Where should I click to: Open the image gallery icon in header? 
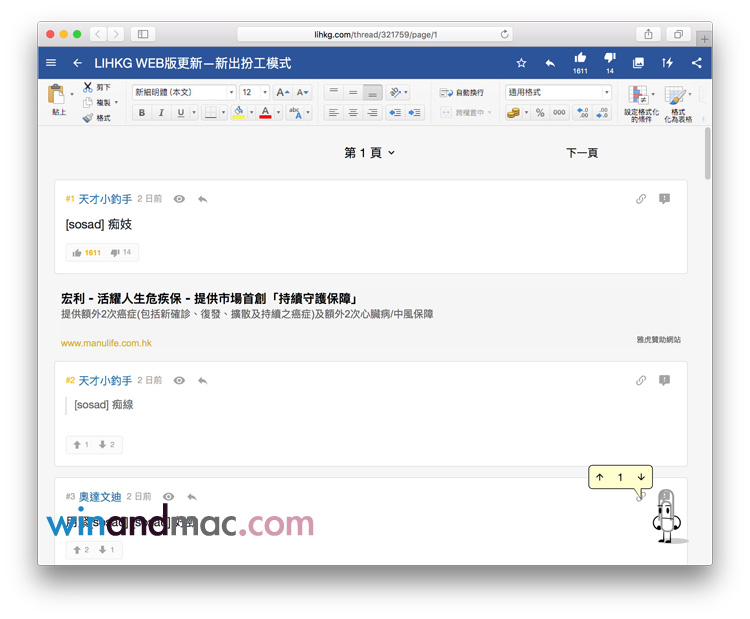(x=638, y=63)
